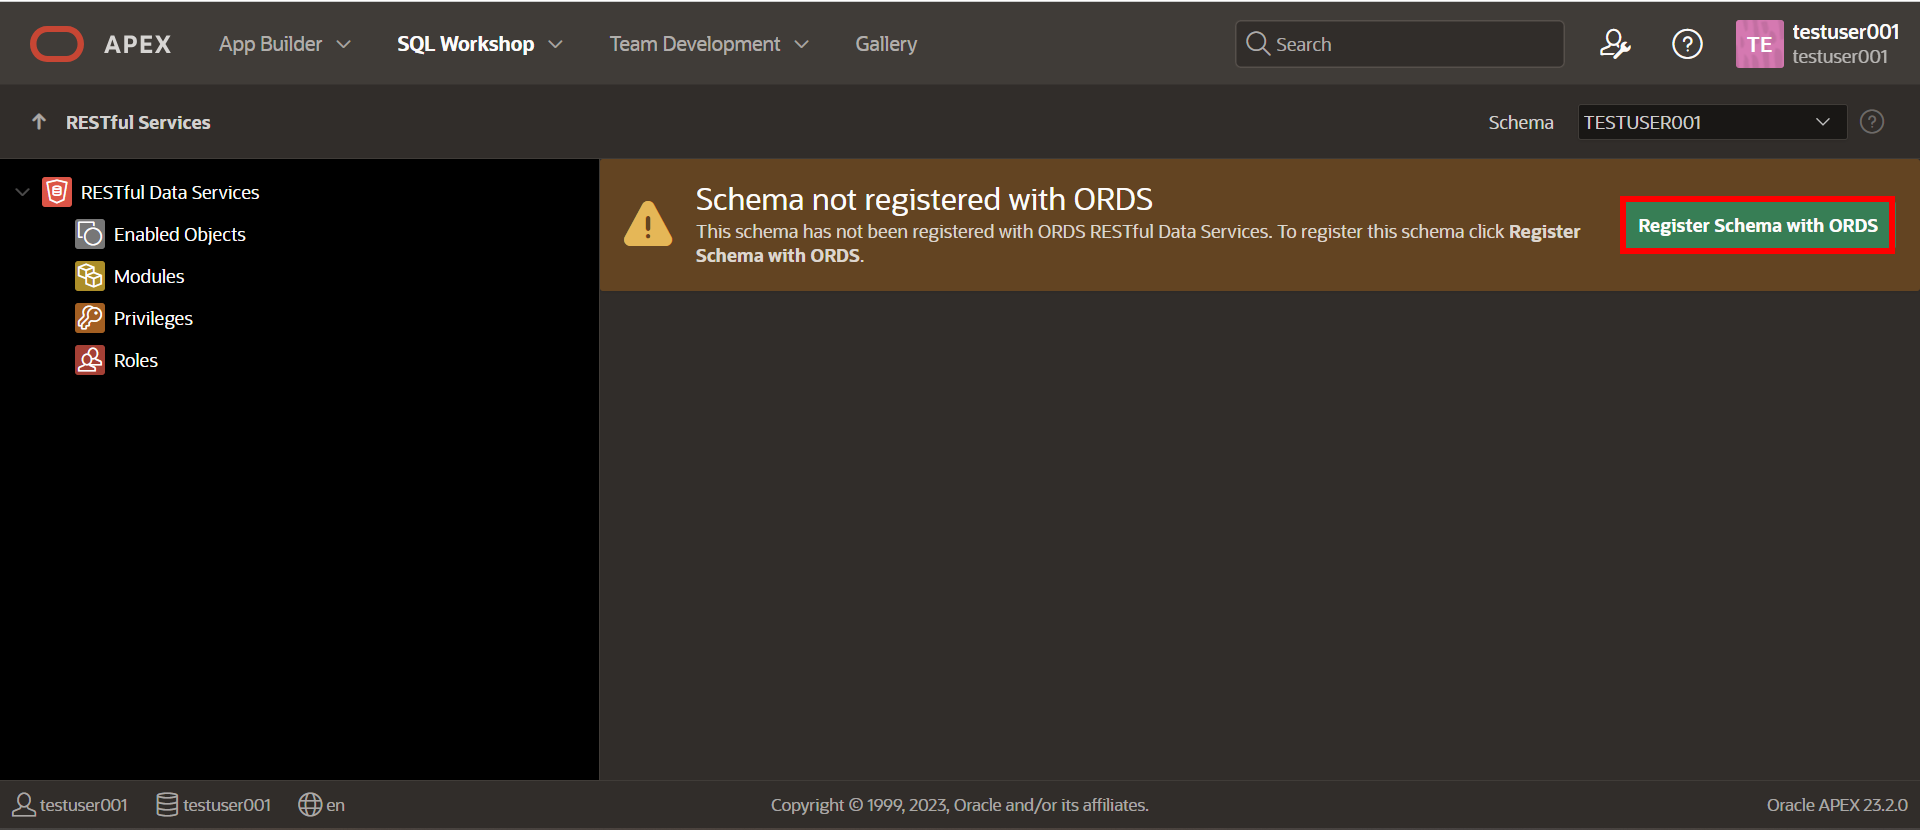Click the schema help question icon
Image resolution: width=1920 pixels, height=831 pixels.
click(x=1872, y=122)
